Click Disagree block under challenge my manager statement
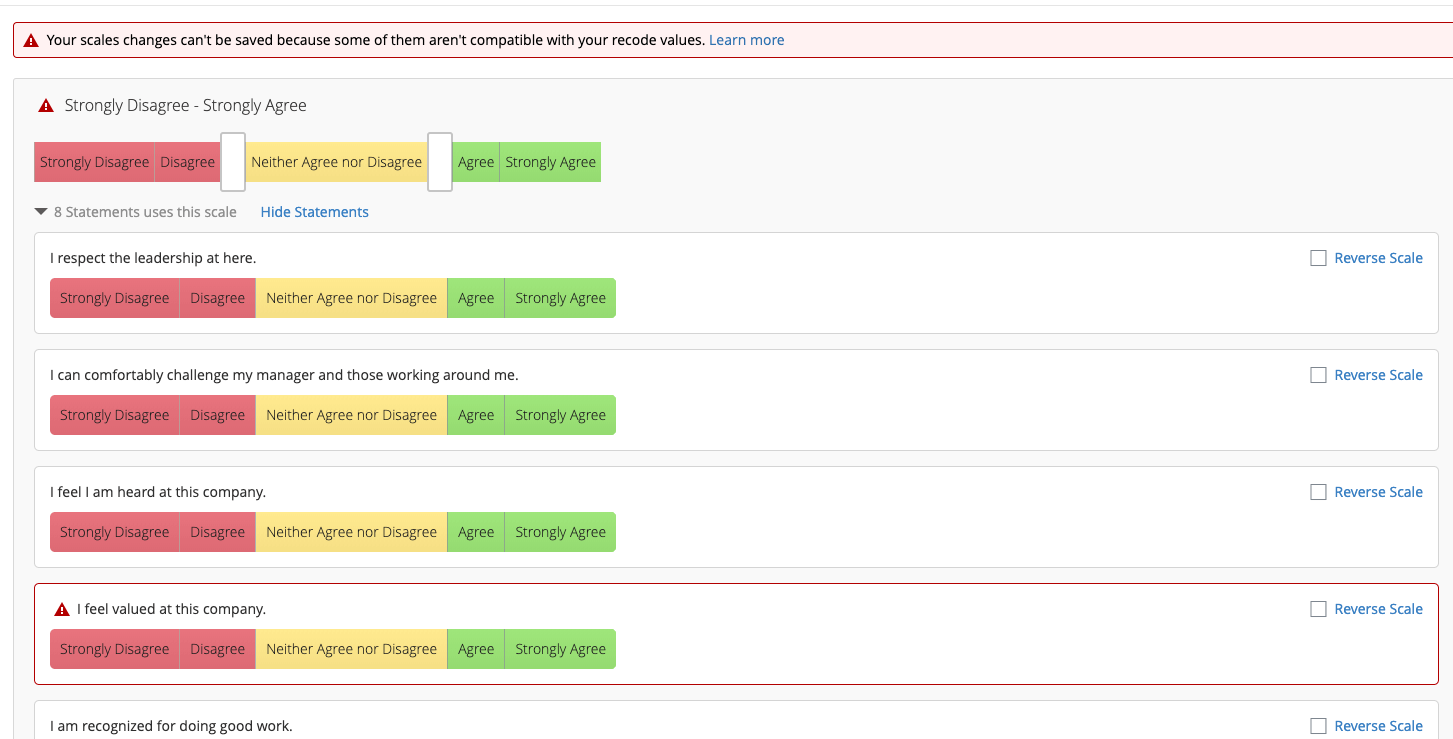Screen dimensions: 1453x739 tap(217, 415)
